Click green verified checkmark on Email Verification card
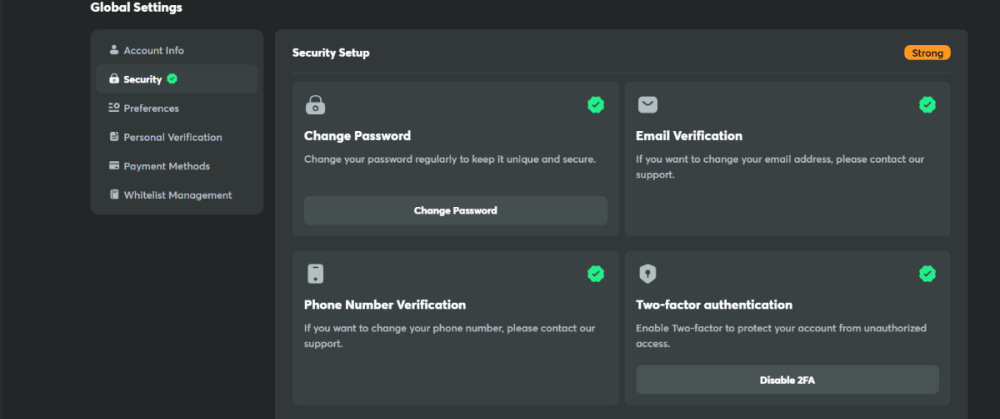 (927, 104)
